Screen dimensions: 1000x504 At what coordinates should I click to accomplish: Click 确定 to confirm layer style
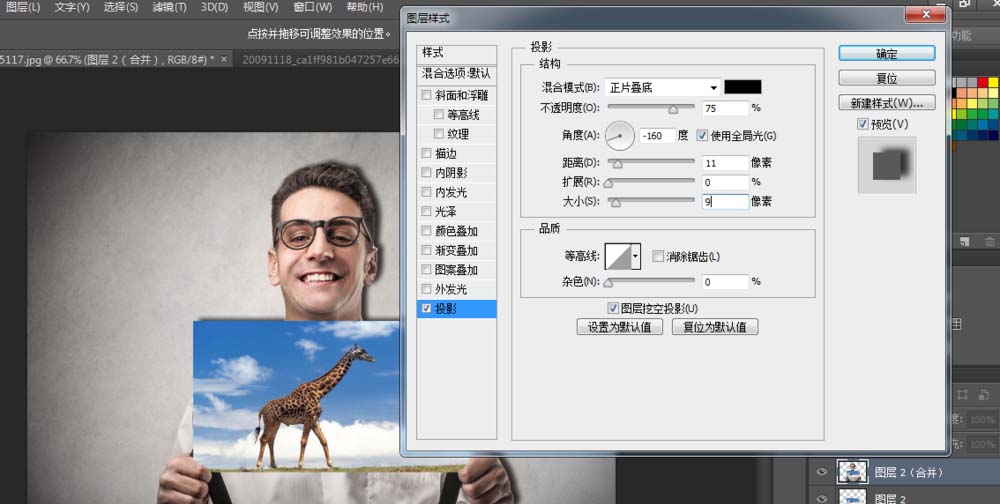pyautogui.click(x=886, y=54)
